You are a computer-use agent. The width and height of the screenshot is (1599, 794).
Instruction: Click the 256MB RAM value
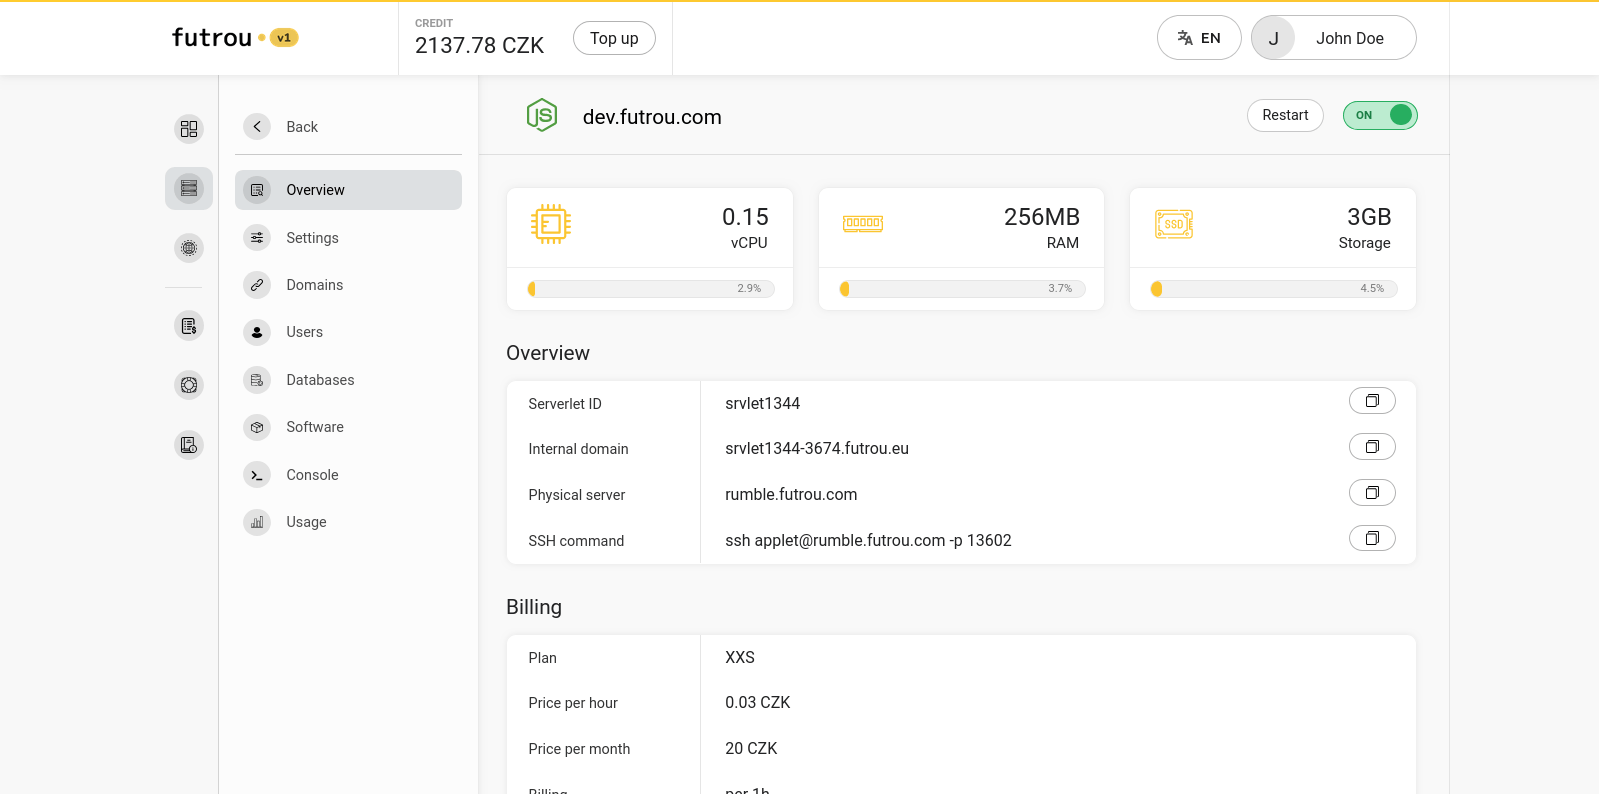[1042, 217]
